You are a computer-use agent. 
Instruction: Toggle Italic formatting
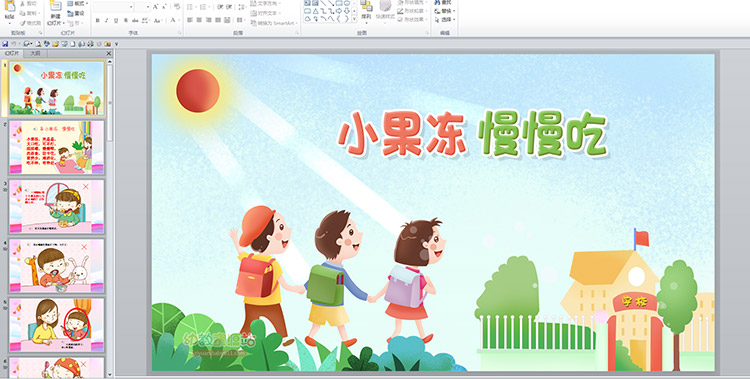pos(107,21)
